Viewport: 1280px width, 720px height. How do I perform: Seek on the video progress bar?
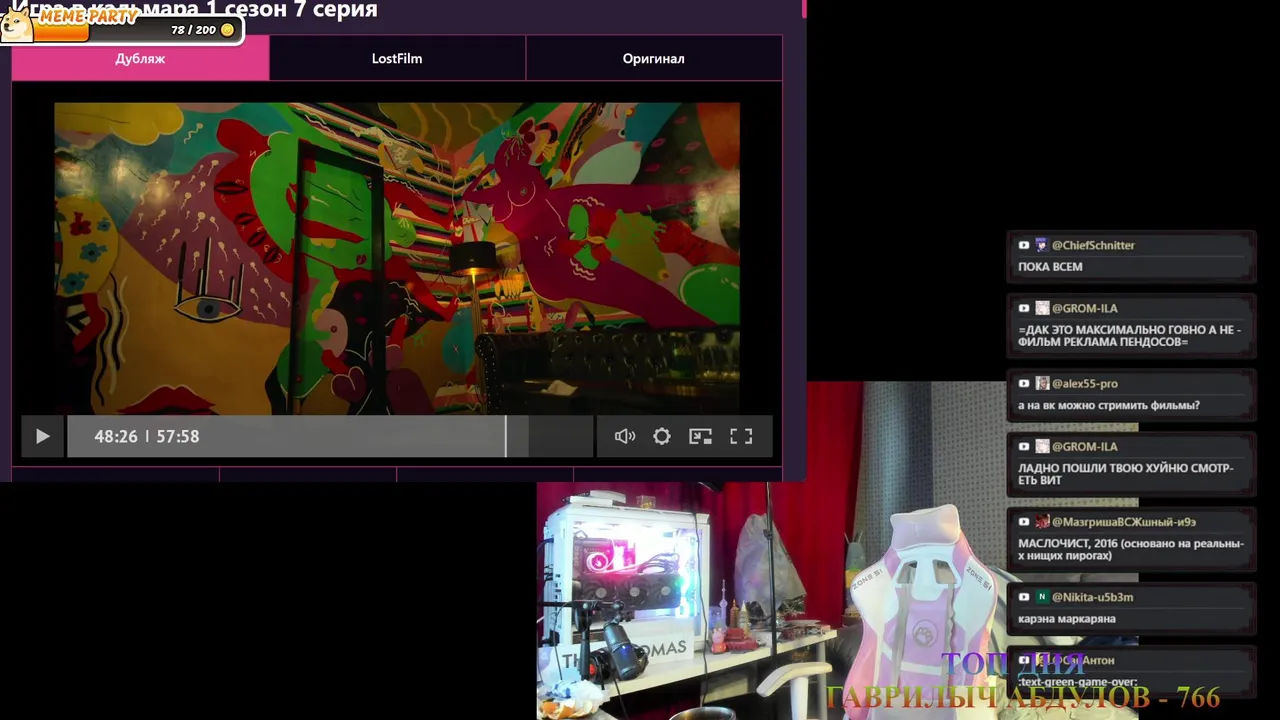pos(330,437)
